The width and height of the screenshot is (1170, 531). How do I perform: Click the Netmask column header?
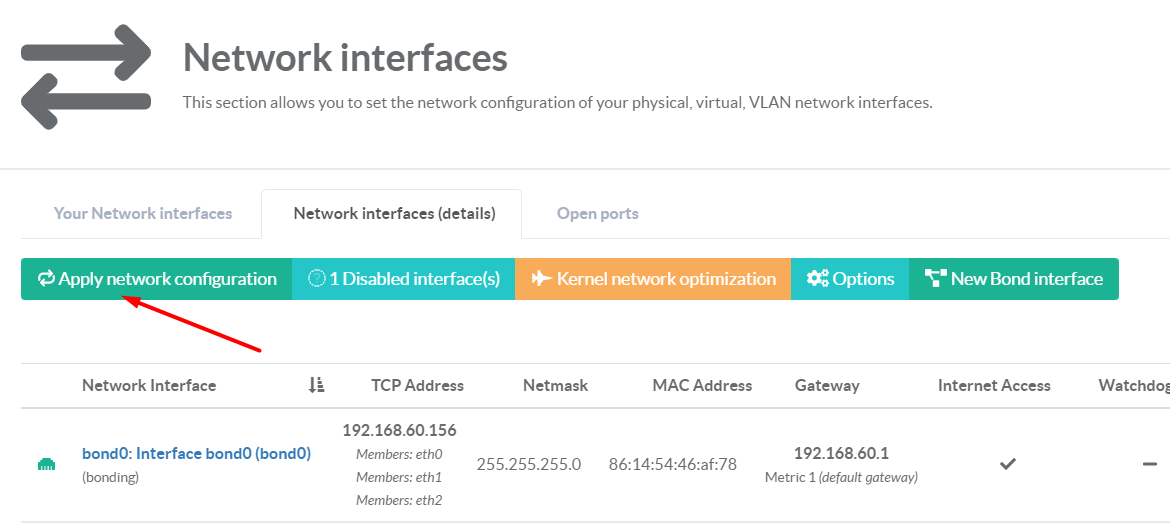[x=555, y=385]
